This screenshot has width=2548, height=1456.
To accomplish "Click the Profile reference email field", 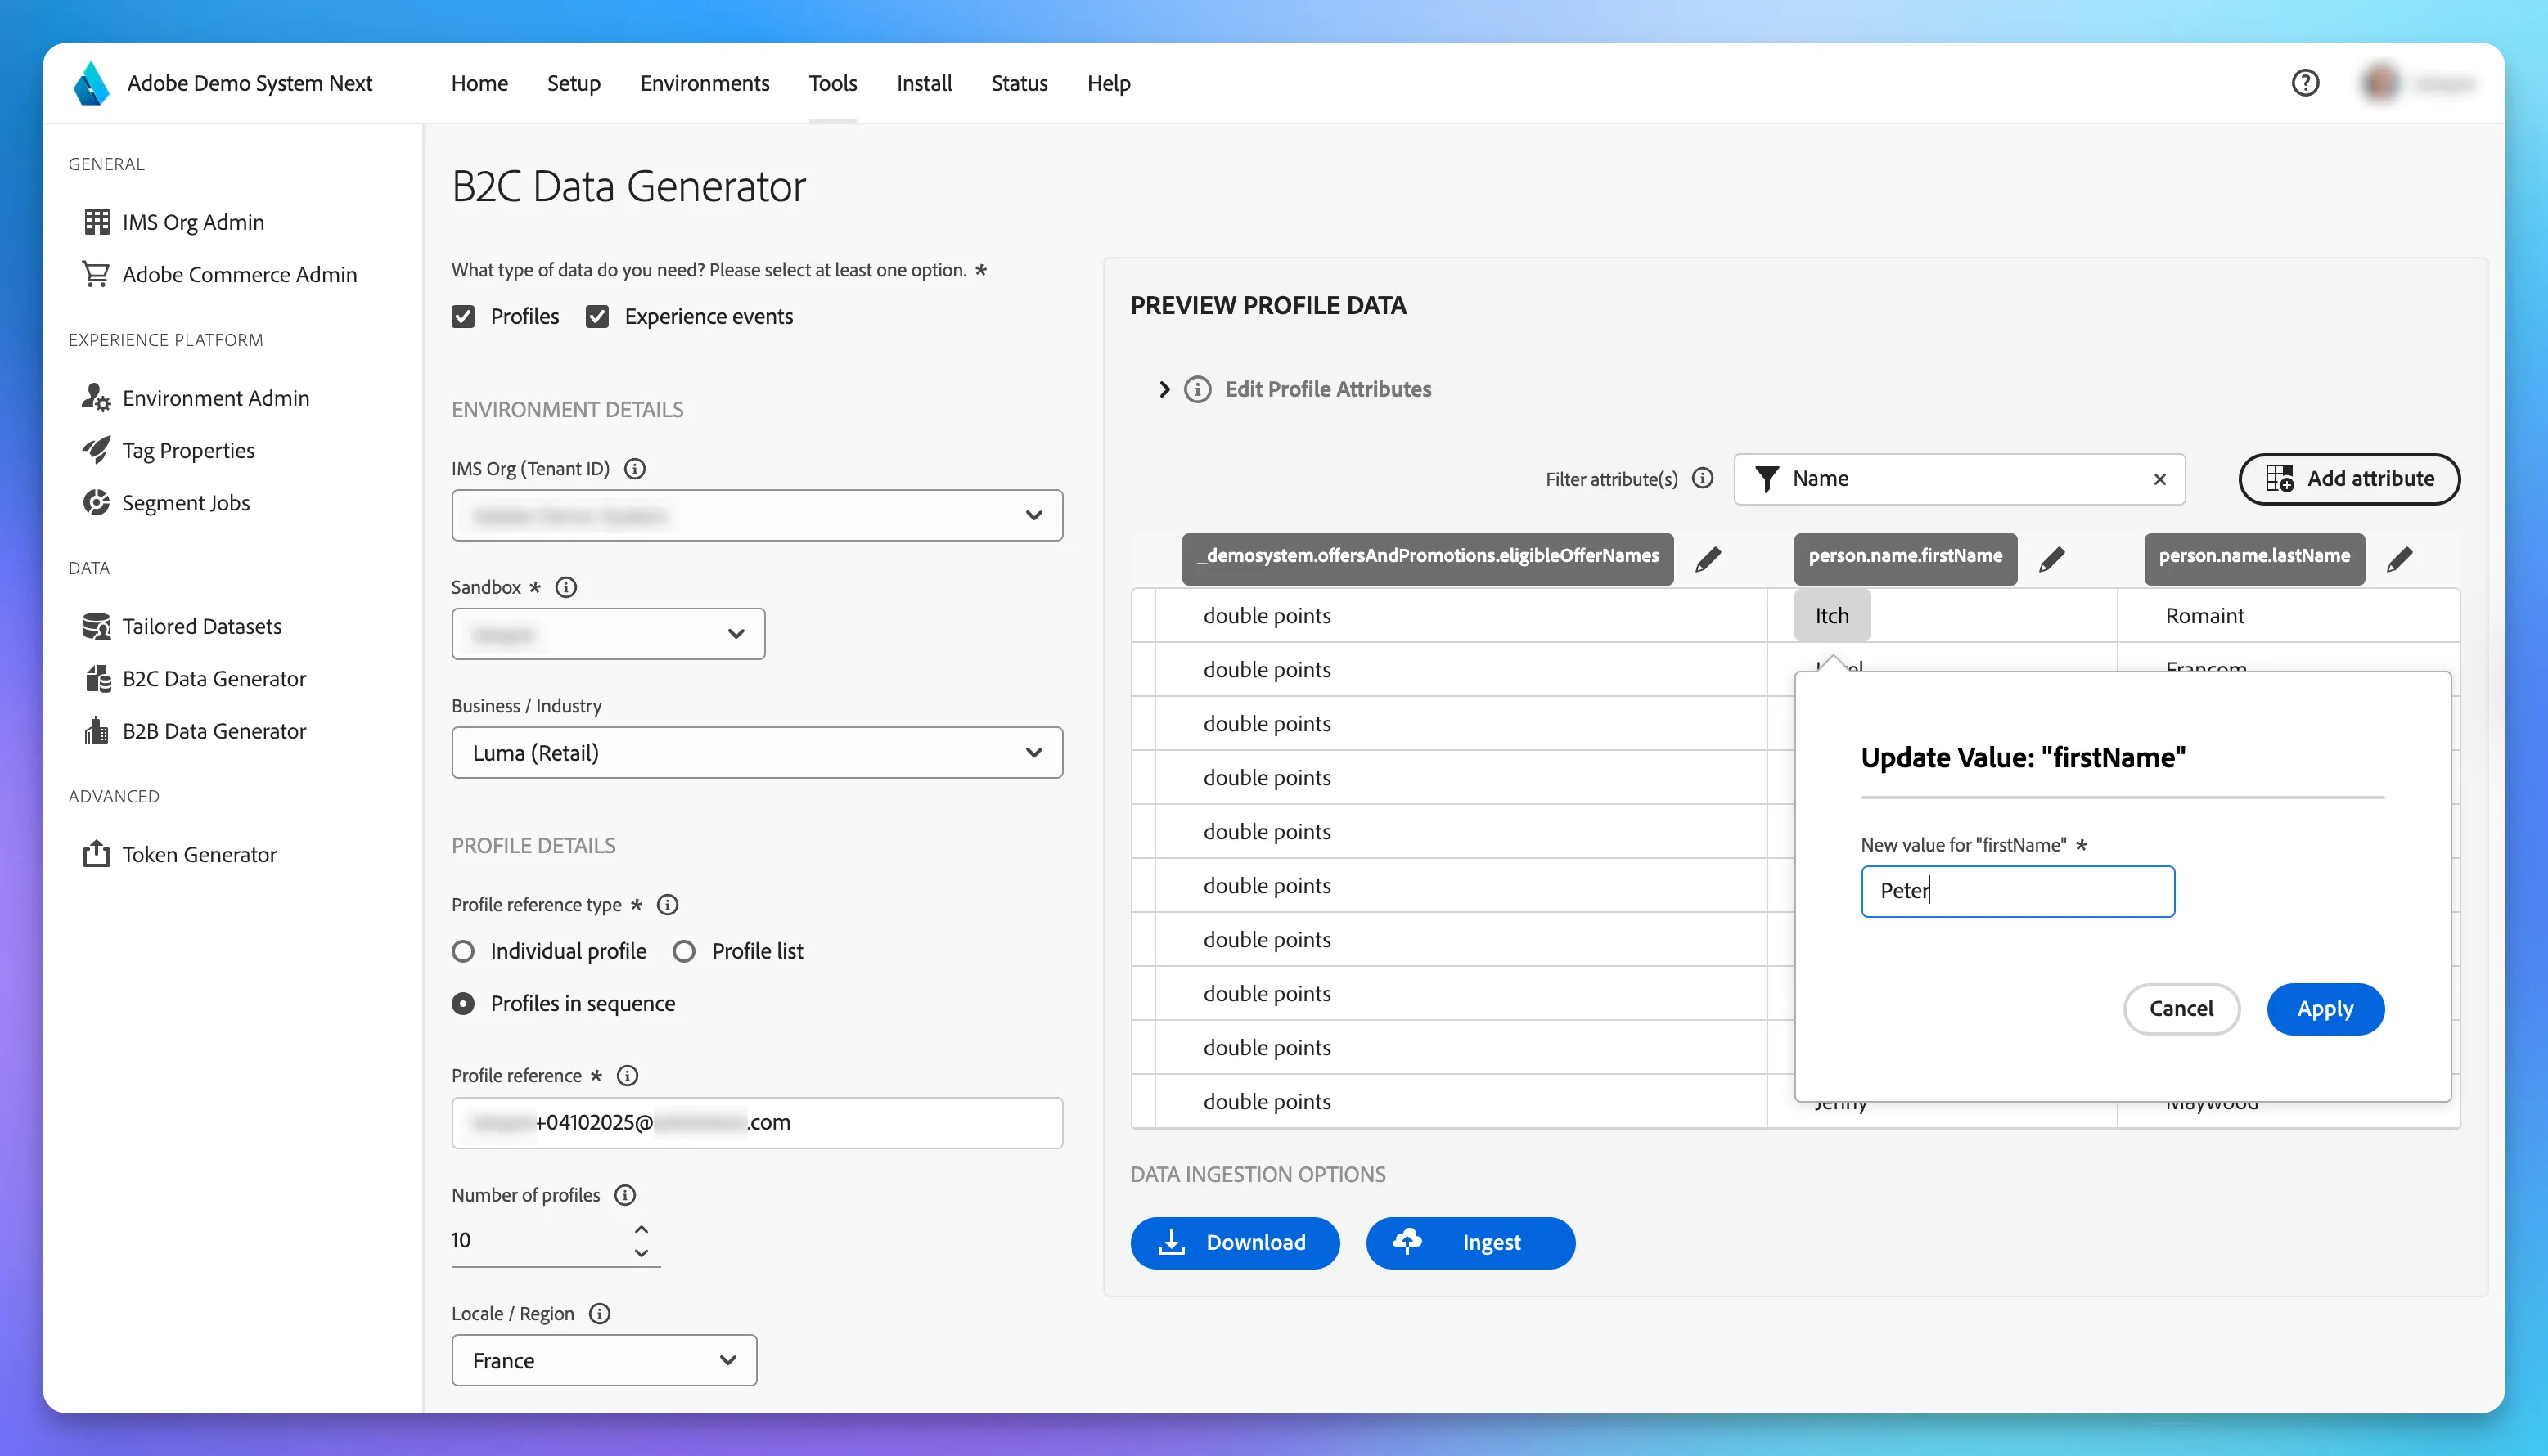I will pyautogui.click(x=757, y=1122).
